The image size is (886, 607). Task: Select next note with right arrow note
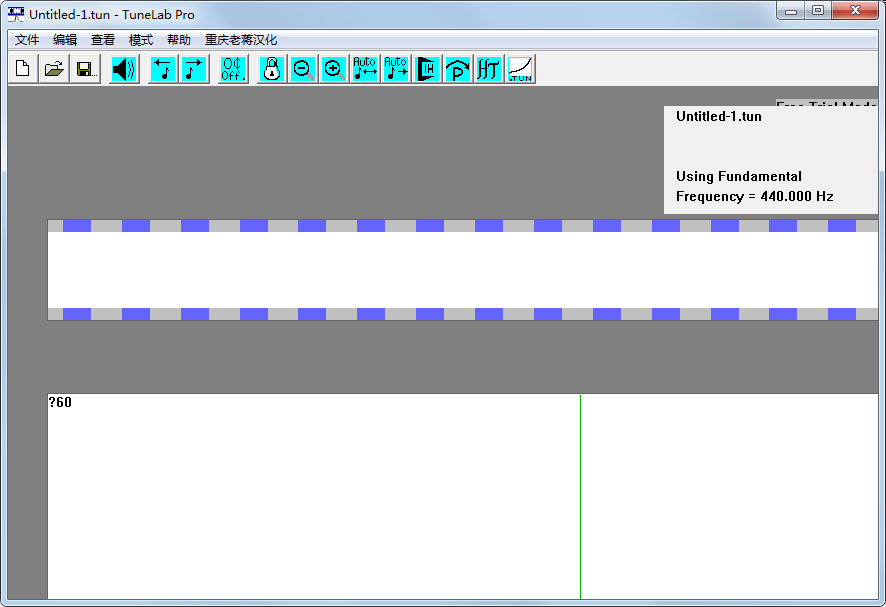point(193,69)
